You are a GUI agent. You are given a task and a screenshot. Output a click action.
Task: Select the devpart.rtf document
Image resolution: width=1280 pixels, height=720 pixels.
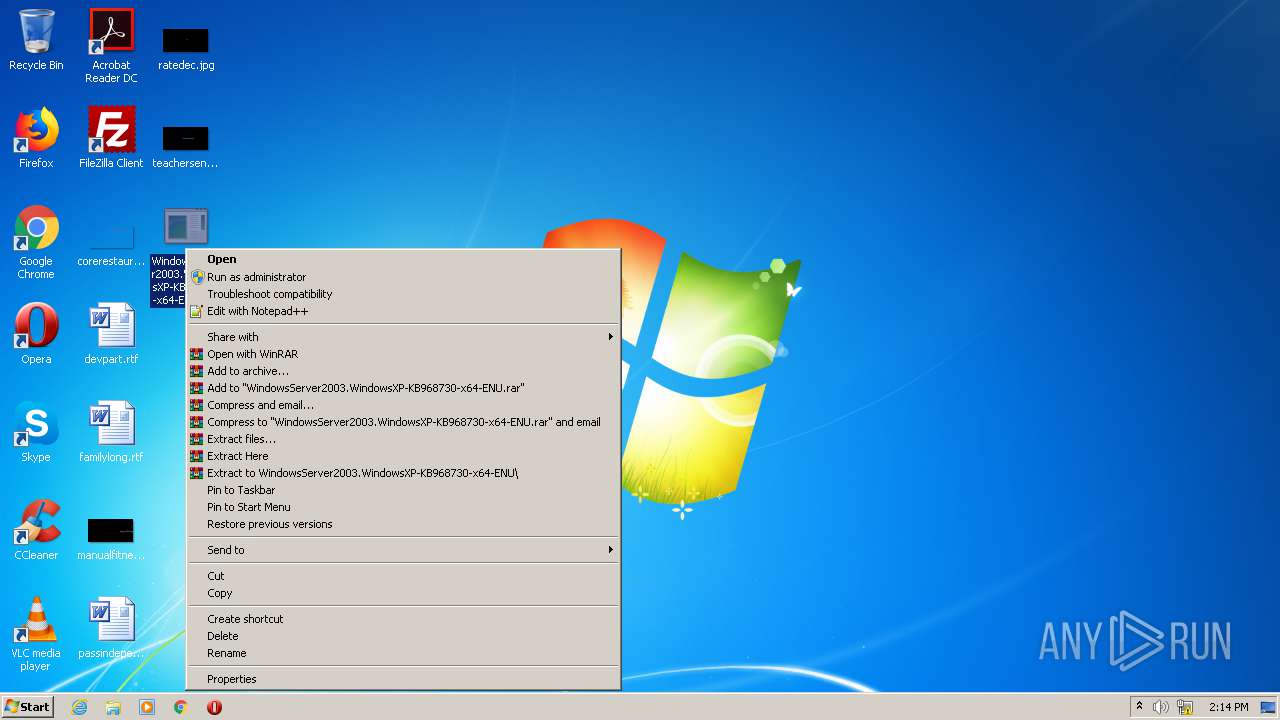click(111, 334)
